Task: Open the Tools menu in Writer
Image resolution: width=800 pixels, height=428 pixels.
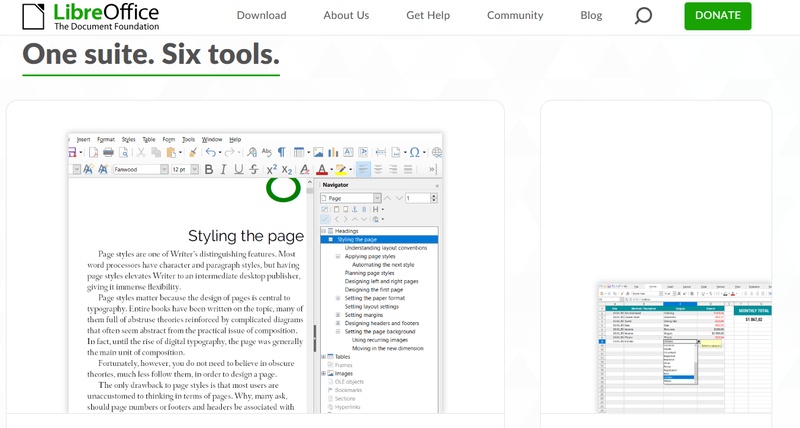Action: coord(188,139)
